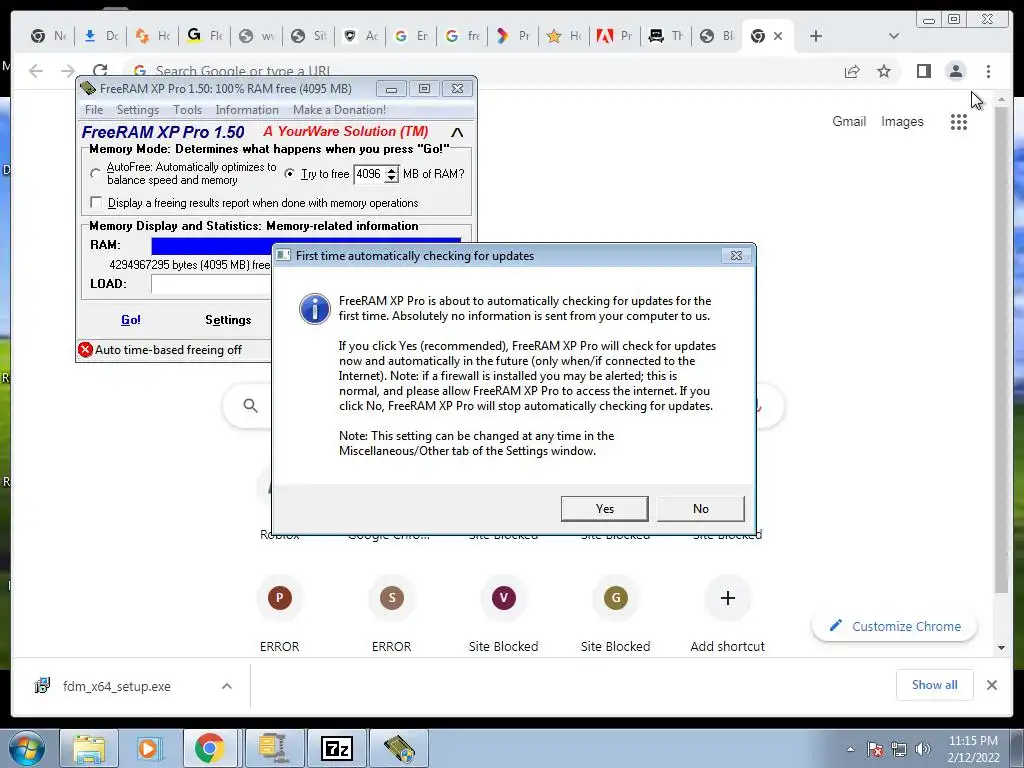
Task: Open the Google apps grid
Action: coord(958,121)
